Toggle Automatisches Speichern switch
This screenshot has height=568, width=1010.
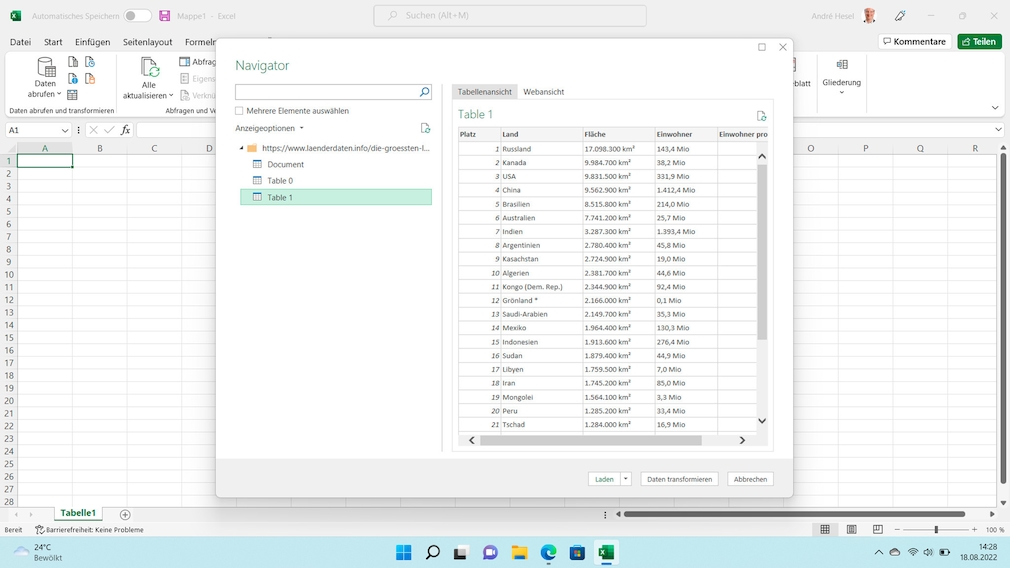138,16
